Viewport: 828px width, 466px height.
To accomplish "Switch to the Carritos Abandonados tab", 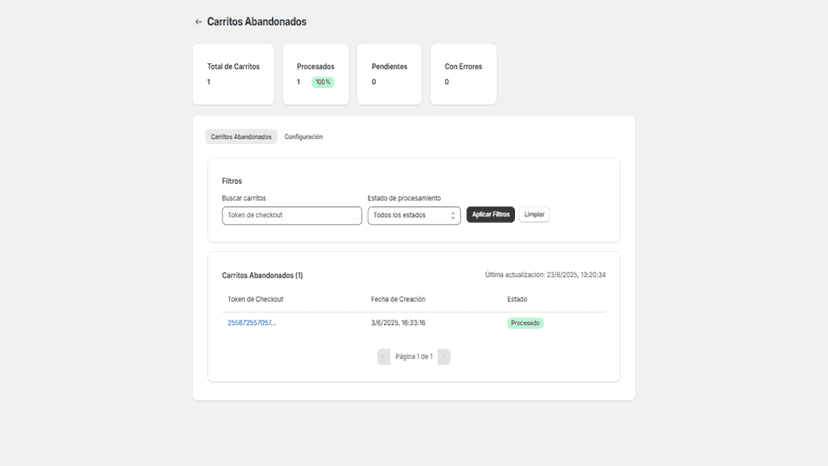I will pos(241,137).
